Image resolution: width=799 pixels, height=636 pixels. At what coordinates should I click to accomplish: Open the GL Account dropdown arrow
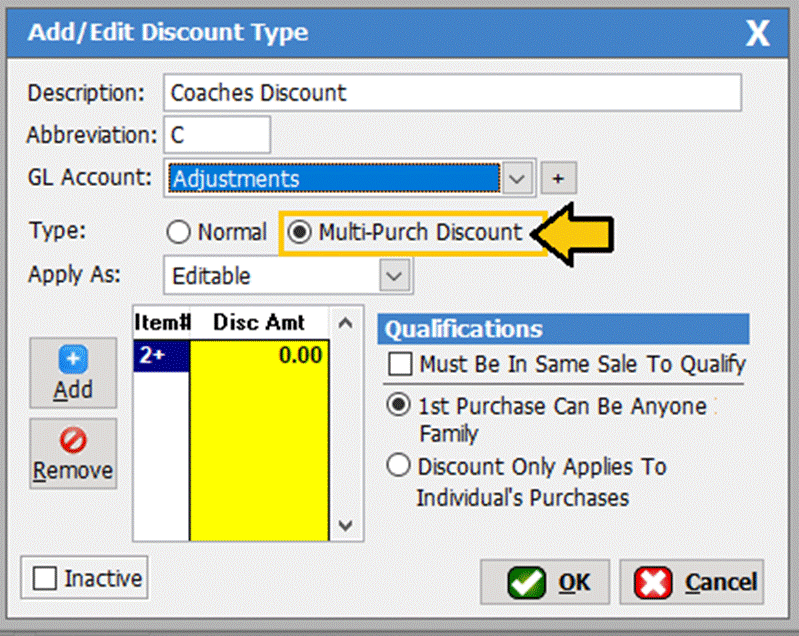516,179
